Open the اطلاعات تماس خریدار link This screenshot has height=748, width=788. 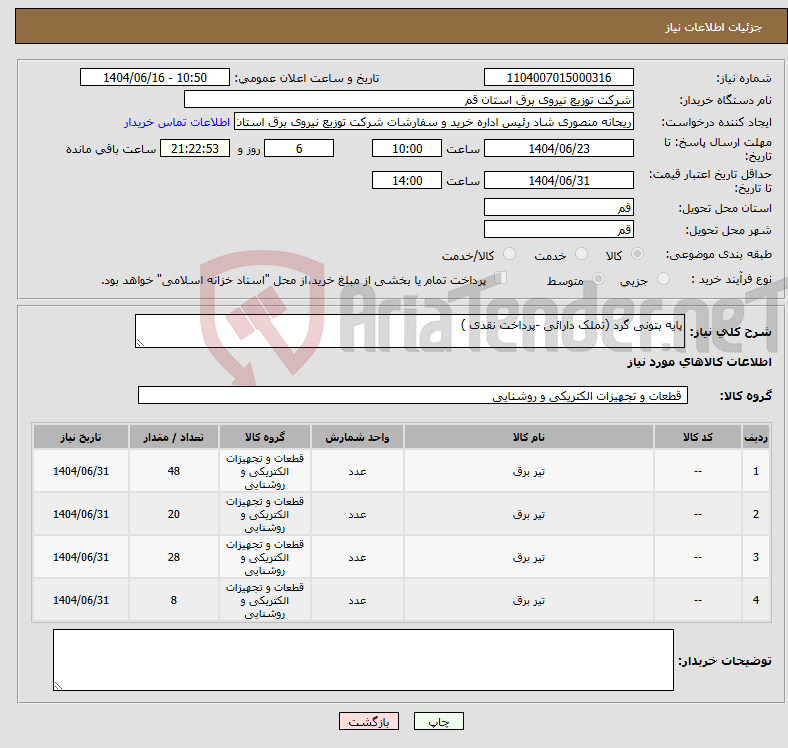177,122
